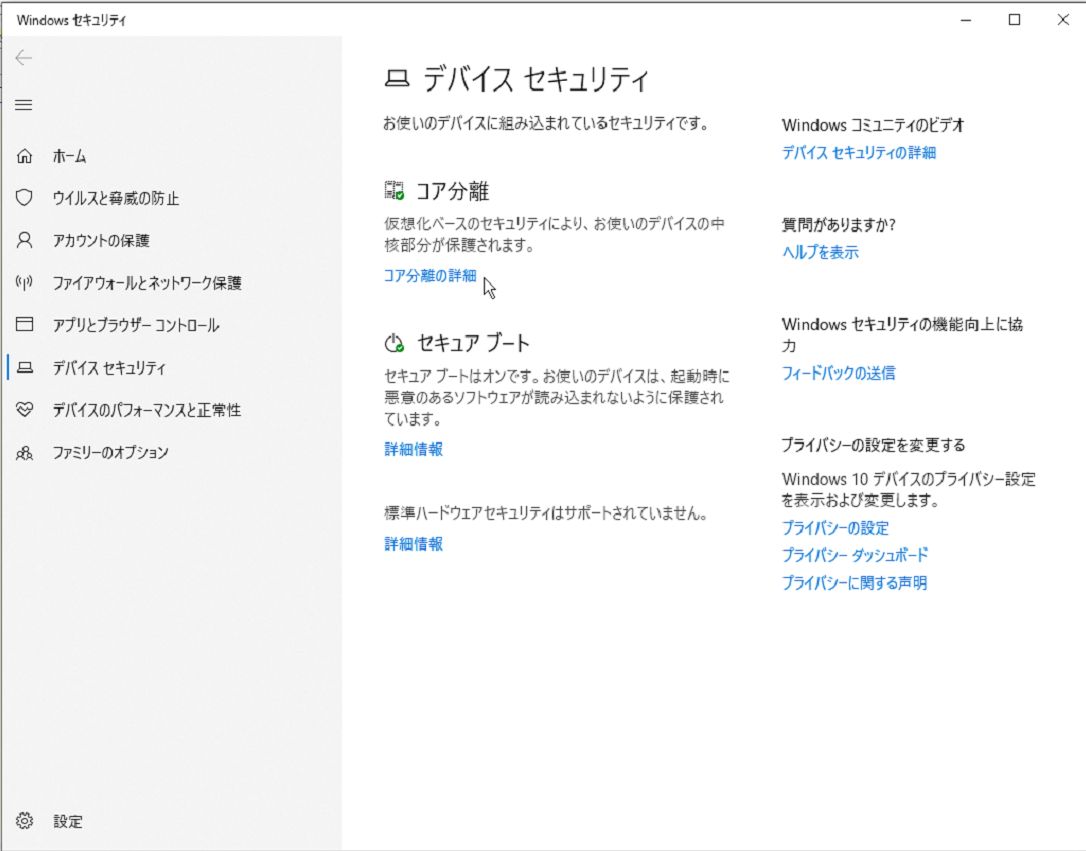Screen dimensions: 1086x851
Task: Click デバイス セキュリティの詳細 video link
Action: 856,152
